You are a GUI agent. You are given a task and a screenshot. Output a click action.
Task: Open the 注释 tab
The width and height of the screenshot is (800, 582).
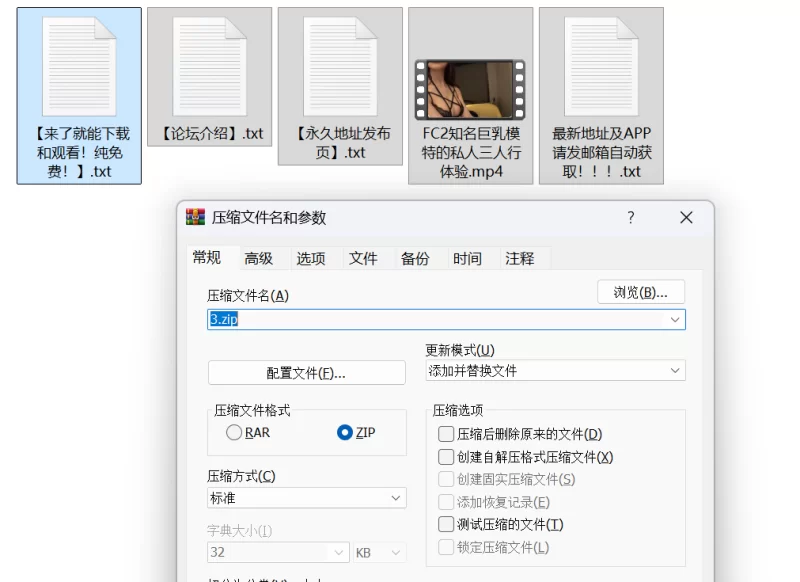pyautogui.click(x=519, y=258)
